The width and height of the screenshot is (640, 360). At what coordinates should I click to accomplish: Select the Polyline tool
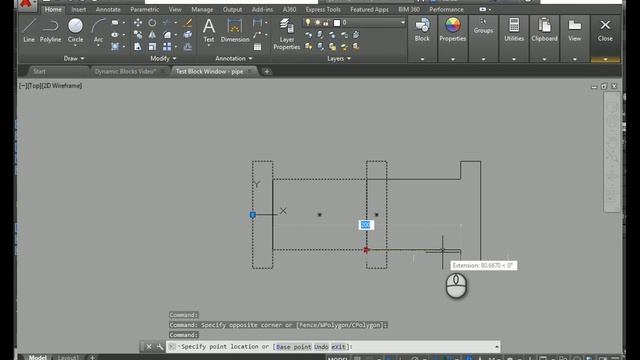click(50, 31)
